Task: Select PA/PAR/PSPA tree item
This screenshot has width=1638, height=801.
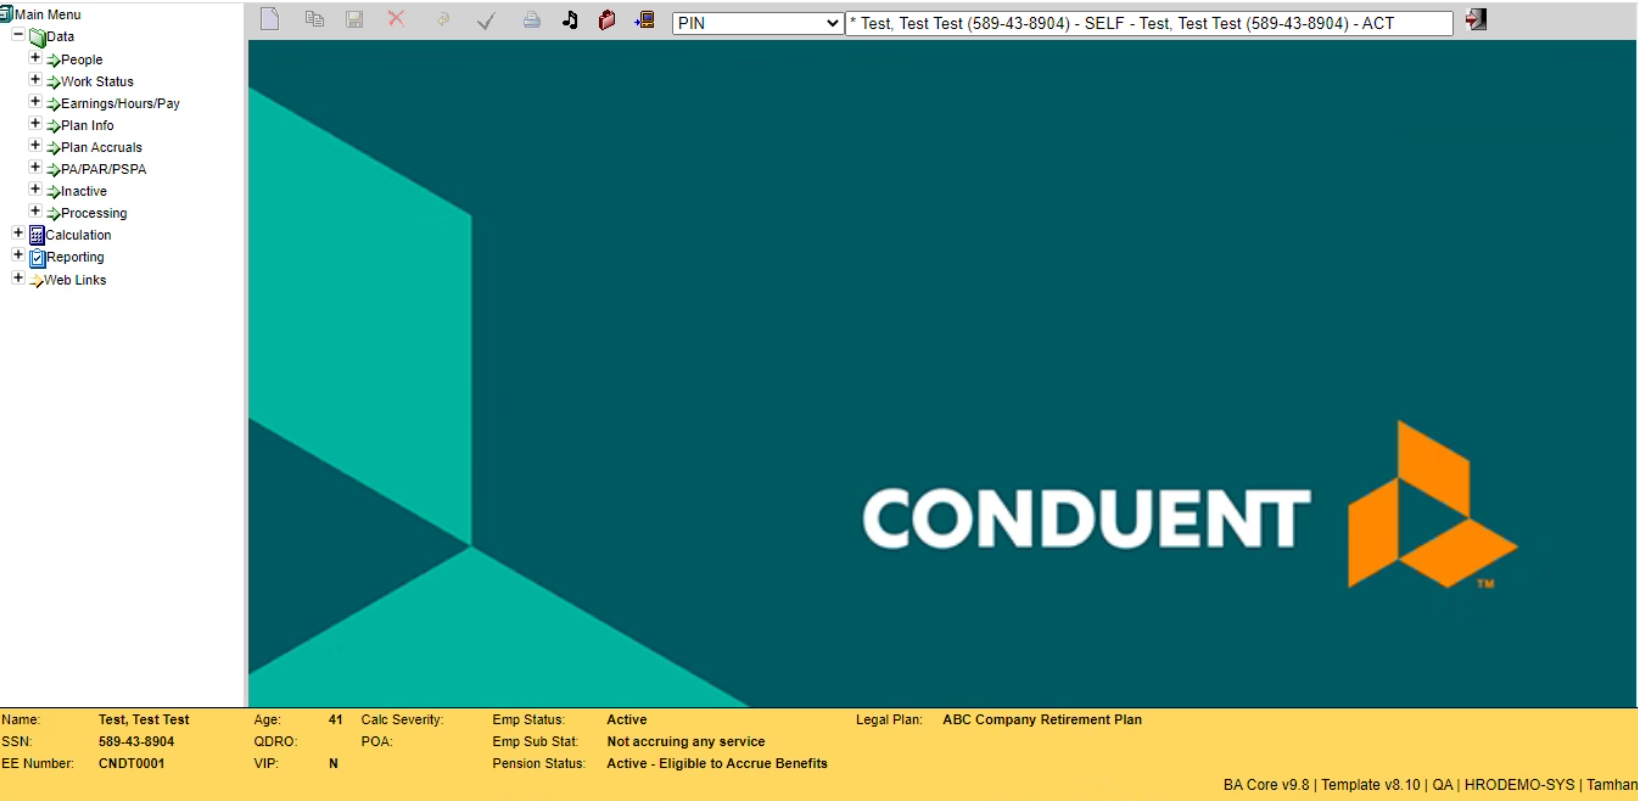Action: pos(103,170)
